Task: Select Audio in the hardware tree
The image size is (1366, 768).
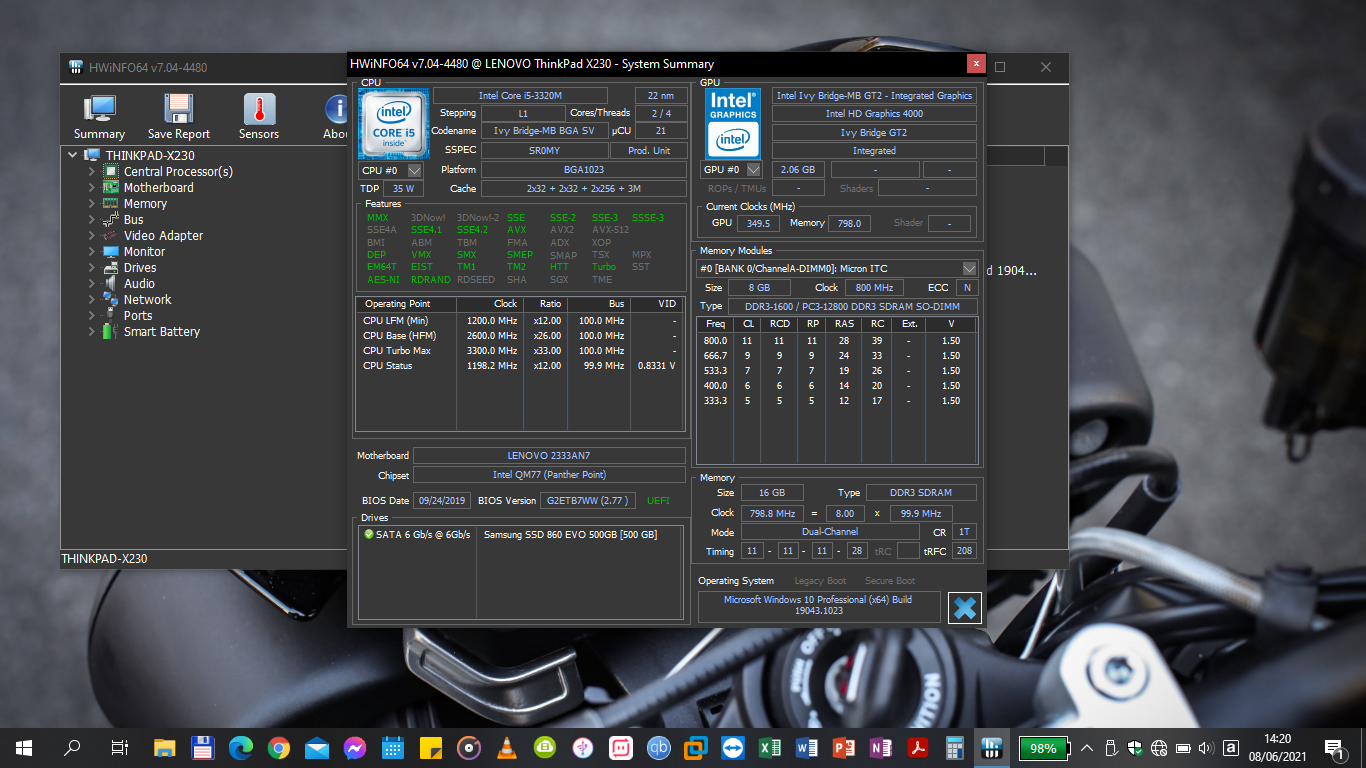Action: click(x=139, y=283)
